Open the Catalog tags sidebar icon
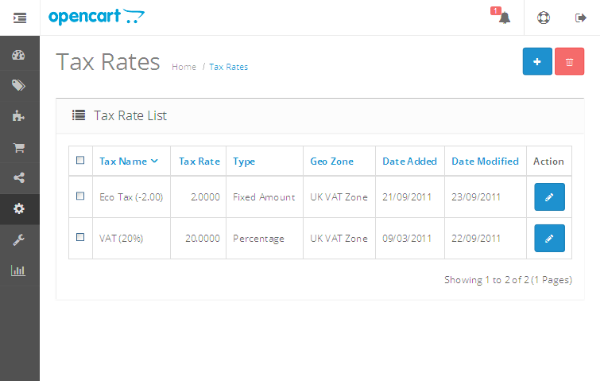 tap(18, 85)
